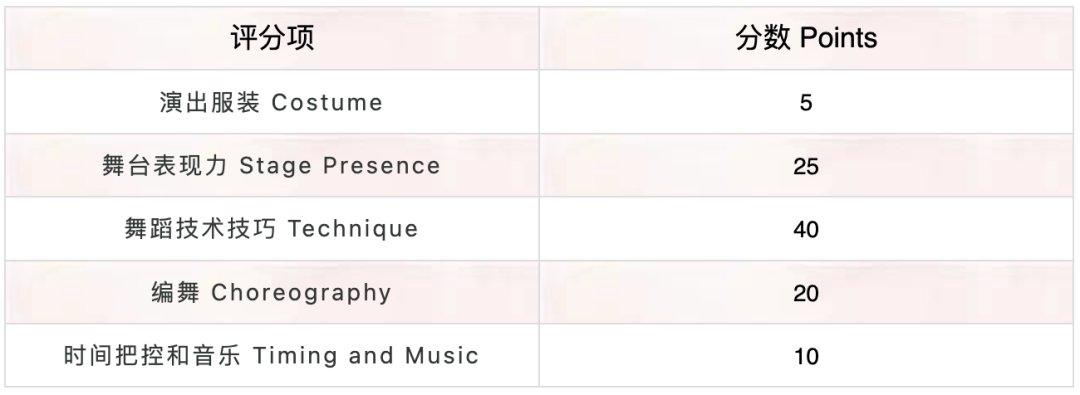Click the Chinese text 时间把控和音乐
Viewport: 1080px width, 395px height.
[152, 356]
